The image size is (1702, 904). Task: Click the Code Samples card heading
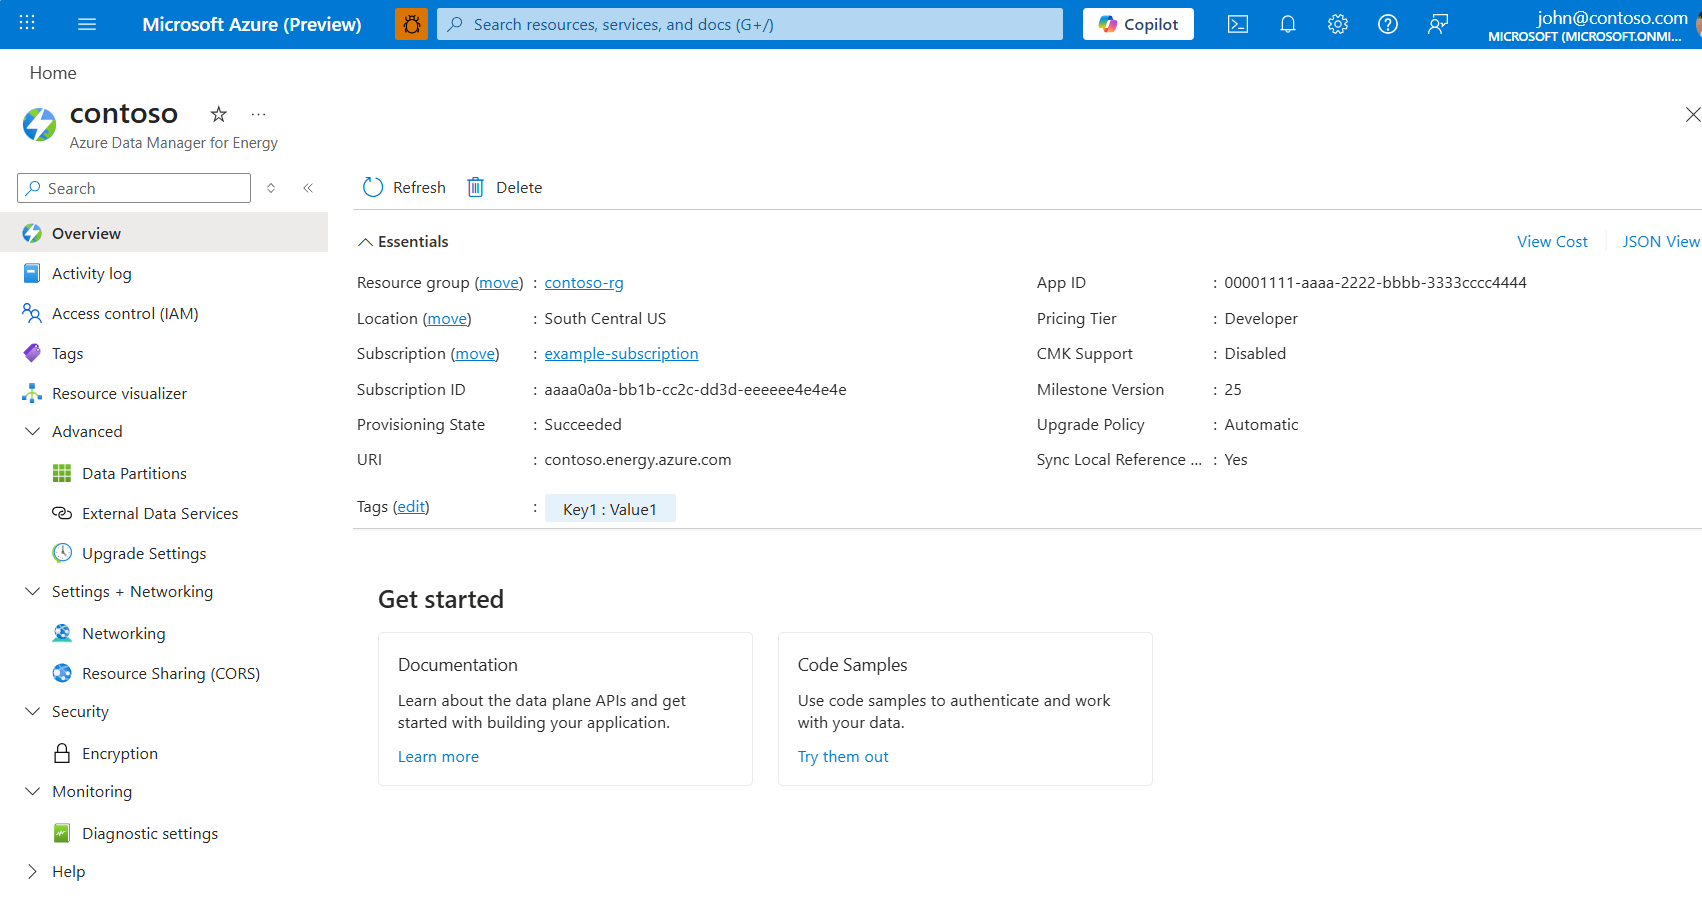pos(853,665)
